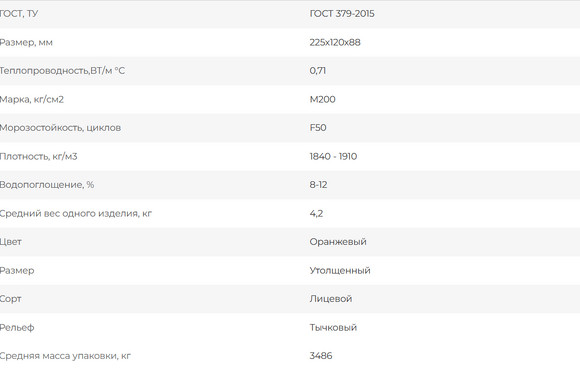Select the М200 grade value
The image size is (580, 370).
tap(323, 99)
